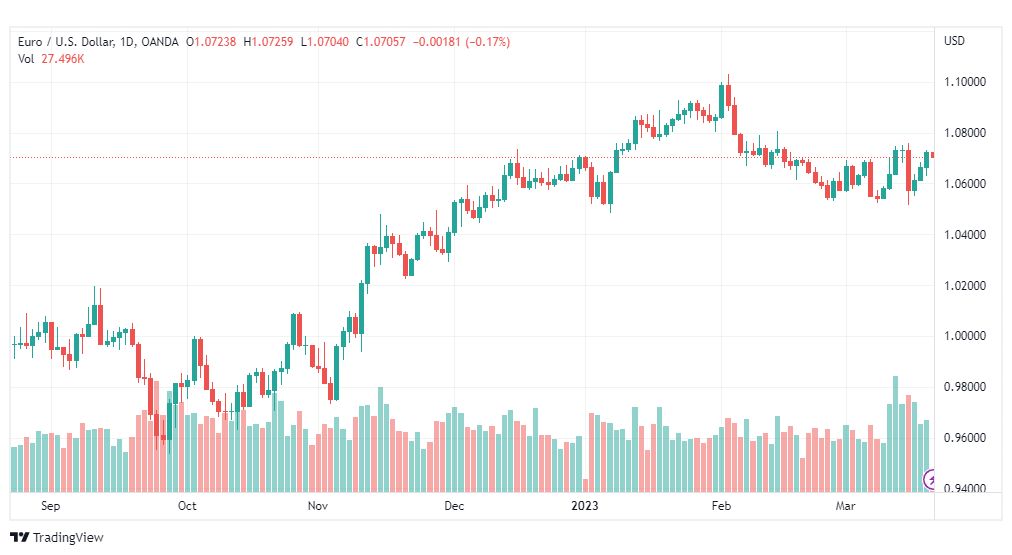Select the Vol 27.496K indicator label
Viewport: 1012px width, 555px height.
pyautogui.click(x=51, y=59)
